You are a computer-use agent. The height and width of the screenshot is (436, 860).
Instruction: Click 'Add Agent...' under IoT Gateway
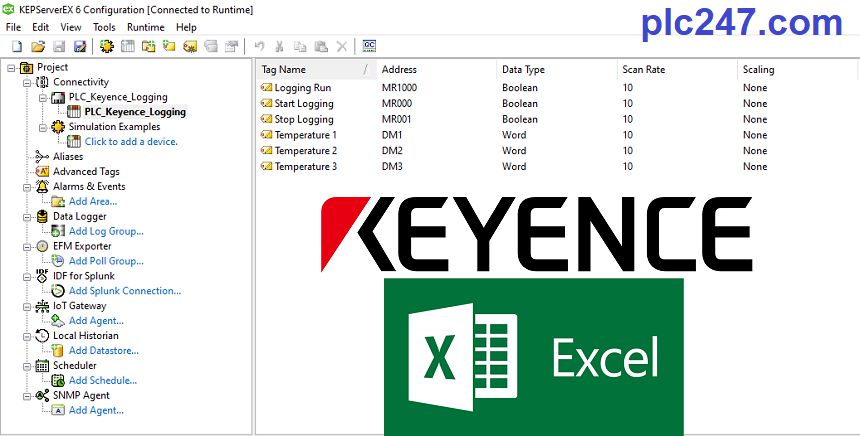[x=96, y=320]
